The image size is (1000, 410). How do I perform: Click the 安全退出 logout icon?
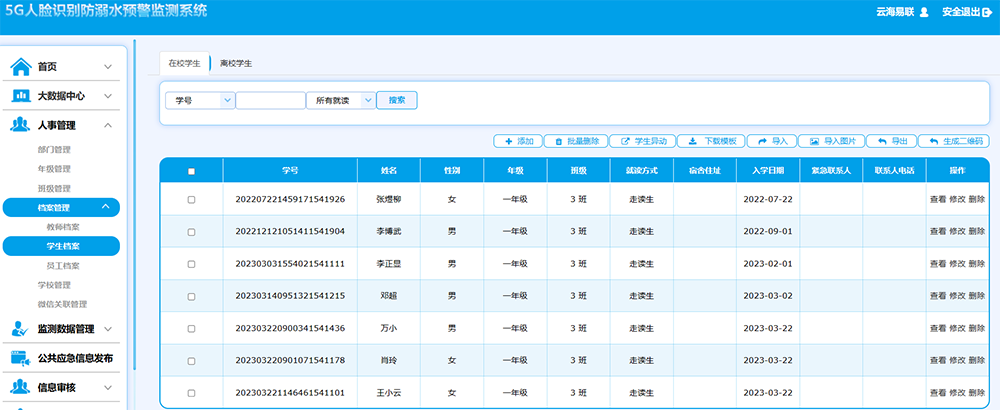click(988, 12)
